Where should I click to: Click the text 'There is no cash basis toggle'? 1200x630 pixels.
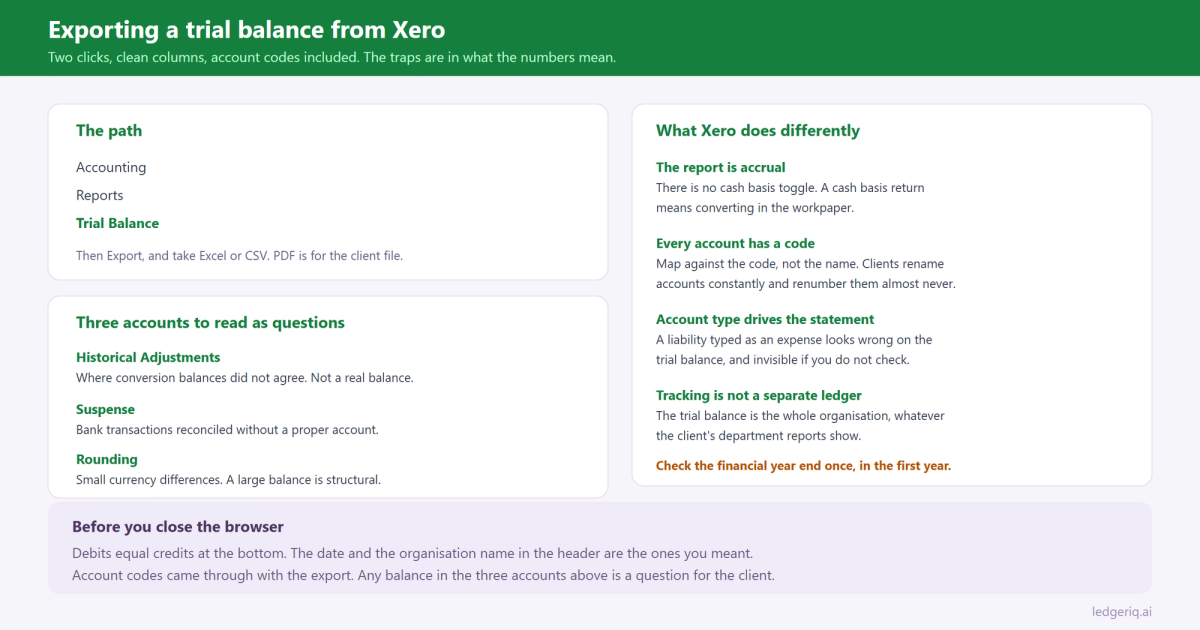(x=790, y=198)
